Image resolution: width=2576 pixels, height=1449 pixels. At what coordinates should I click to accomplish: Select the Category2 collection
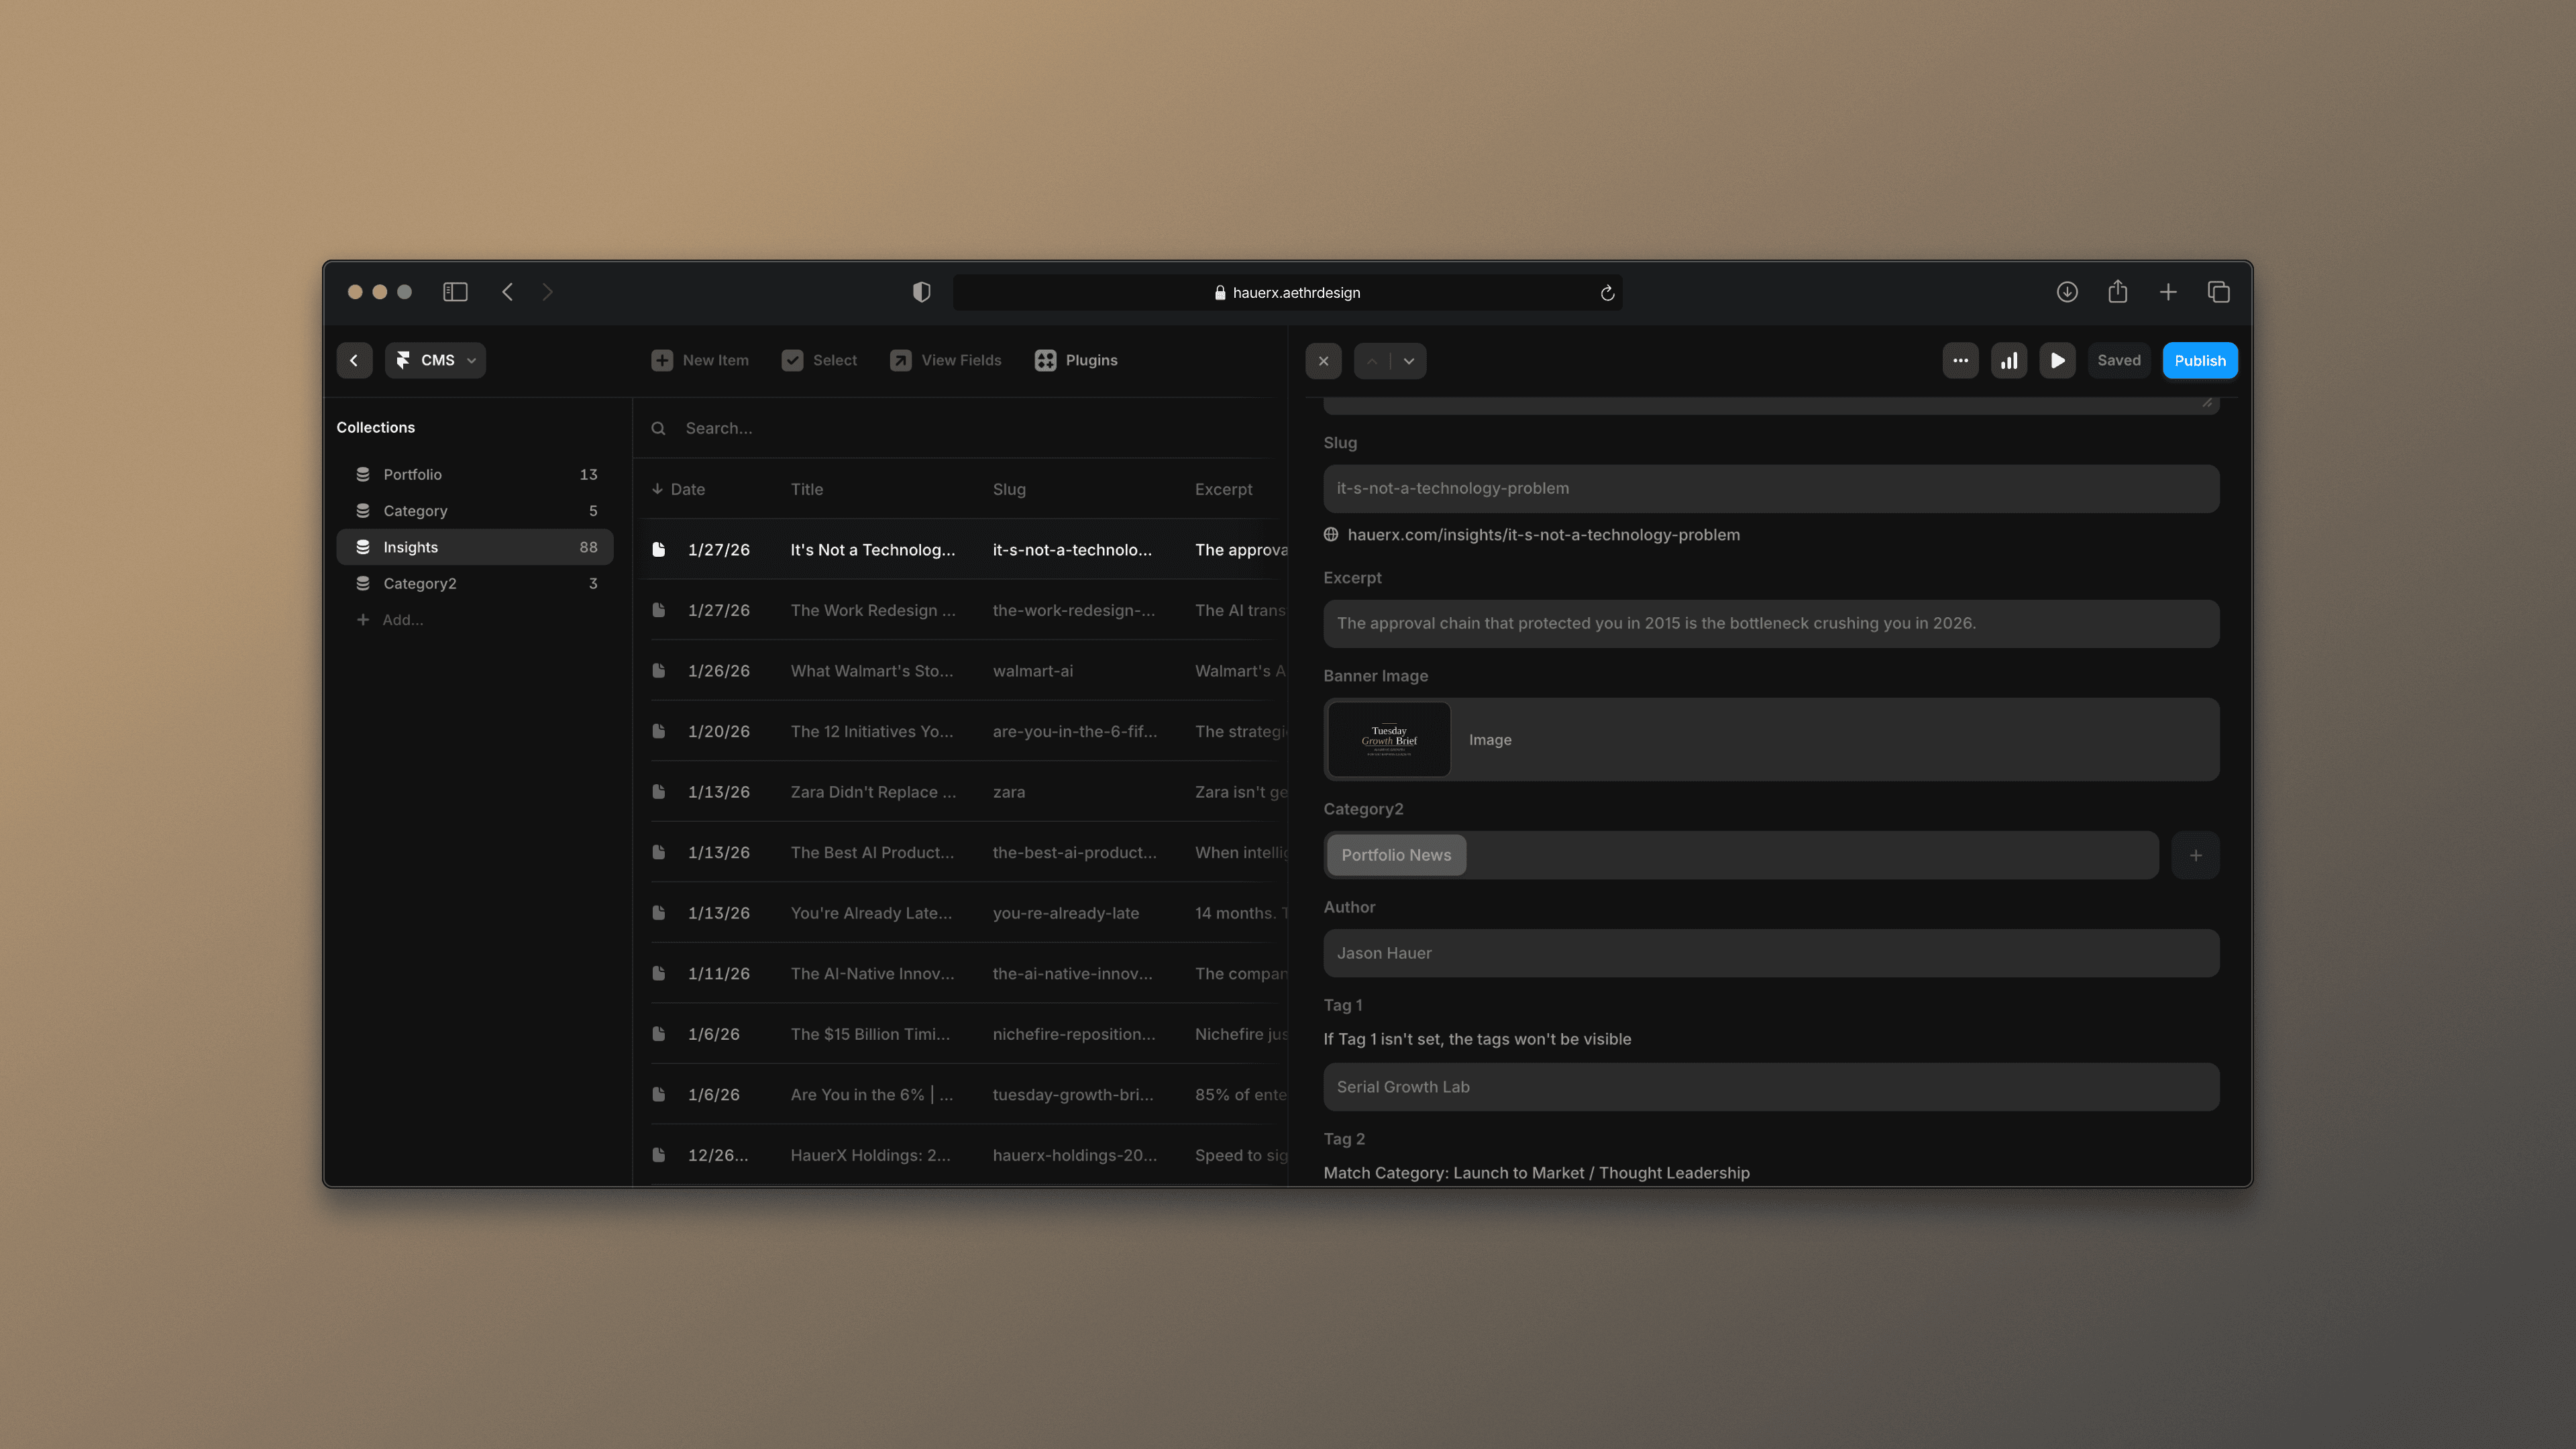tap(419, 583)
